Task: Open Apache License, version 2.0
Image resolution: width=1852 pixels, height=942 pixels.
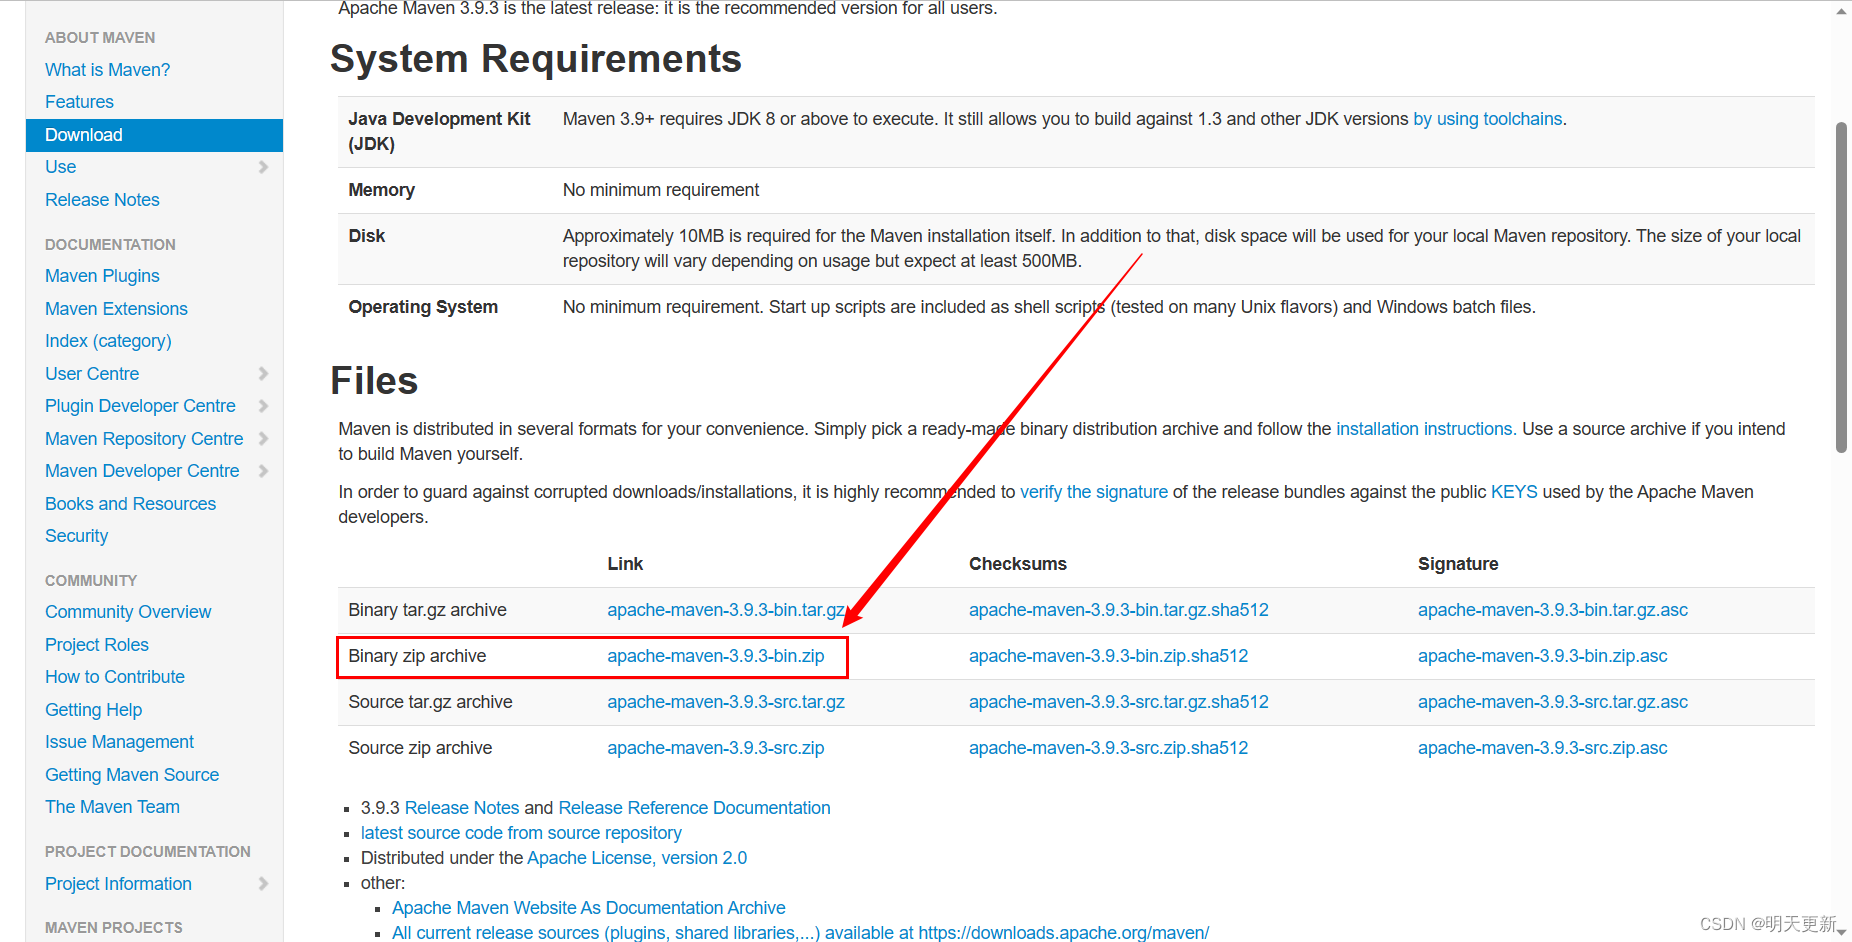Action: (x=637, y=858)
